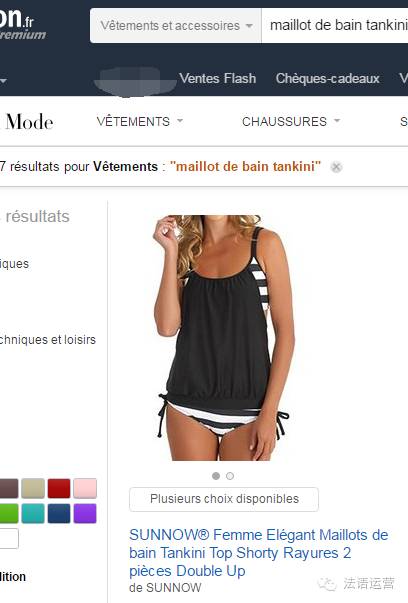Open the Vêtements et accessoires category dropdown
The height and width of the screenshot is (603, 408).
(176, 26)
